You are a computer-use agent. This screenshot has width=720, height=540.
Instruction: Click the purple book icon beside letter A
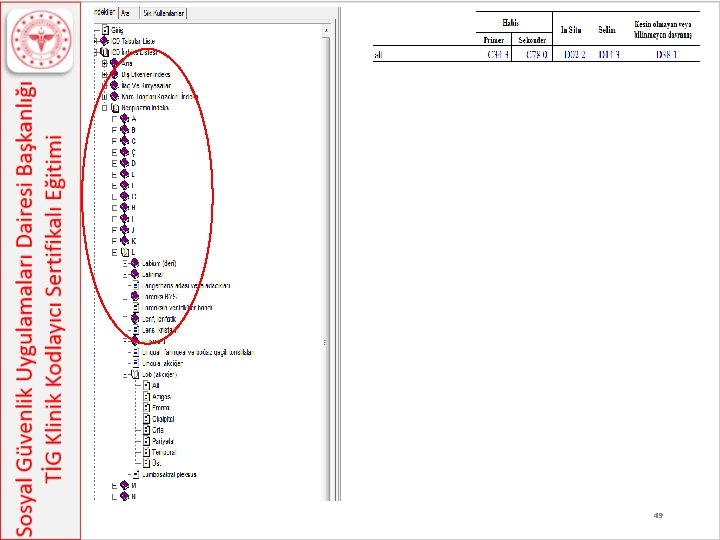point(124,118)
